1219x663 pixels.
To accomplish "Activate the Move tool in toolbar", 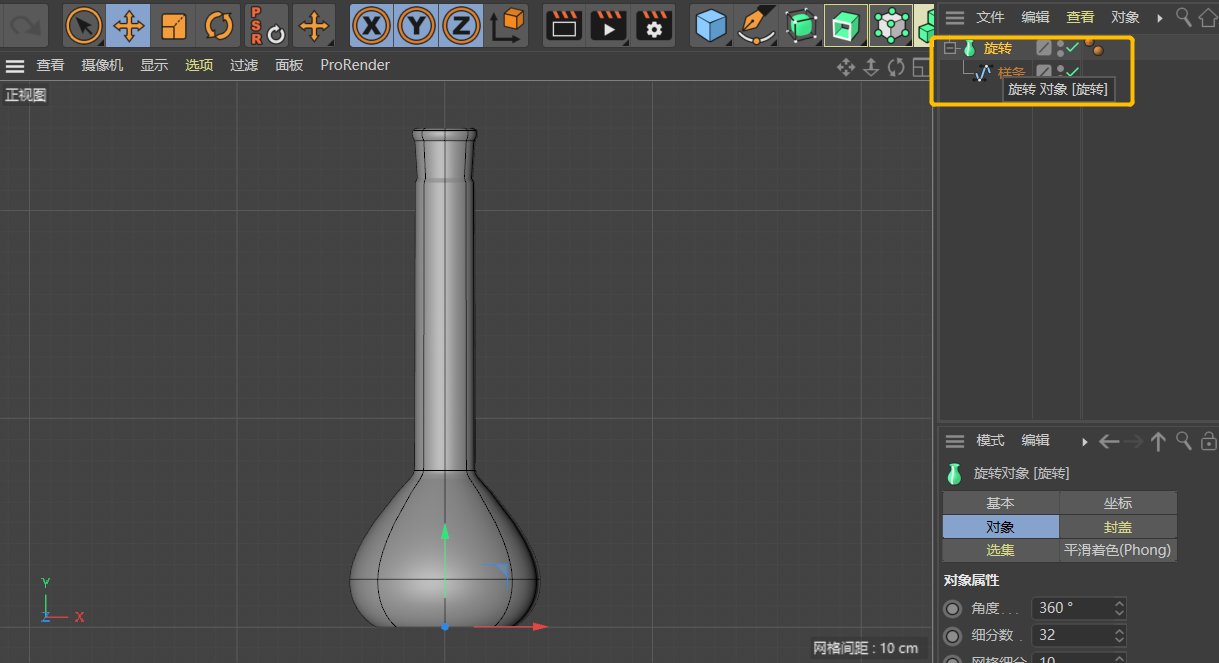I will [128, 25].
